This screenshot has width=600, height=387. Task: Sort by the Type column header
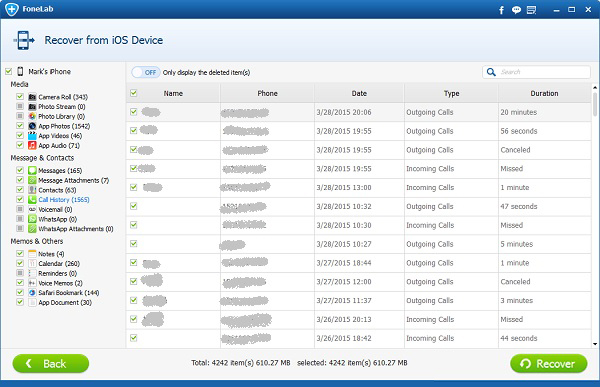[452, 93]
